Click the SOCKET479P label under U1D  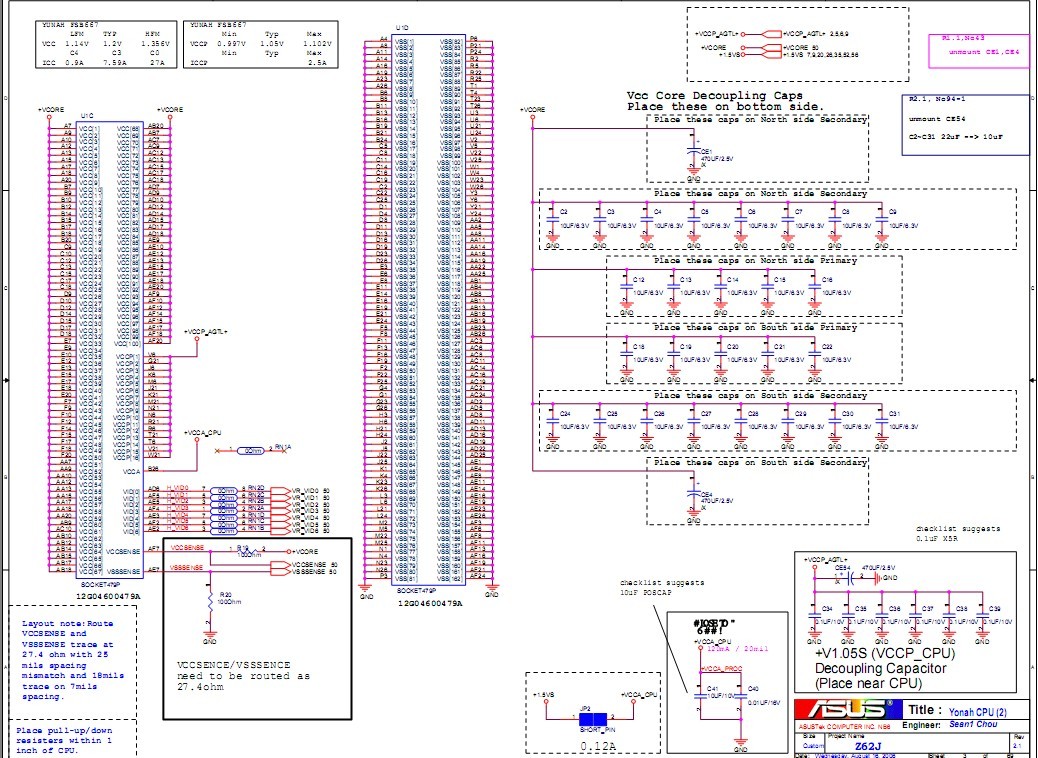click(x=416, y=591)
